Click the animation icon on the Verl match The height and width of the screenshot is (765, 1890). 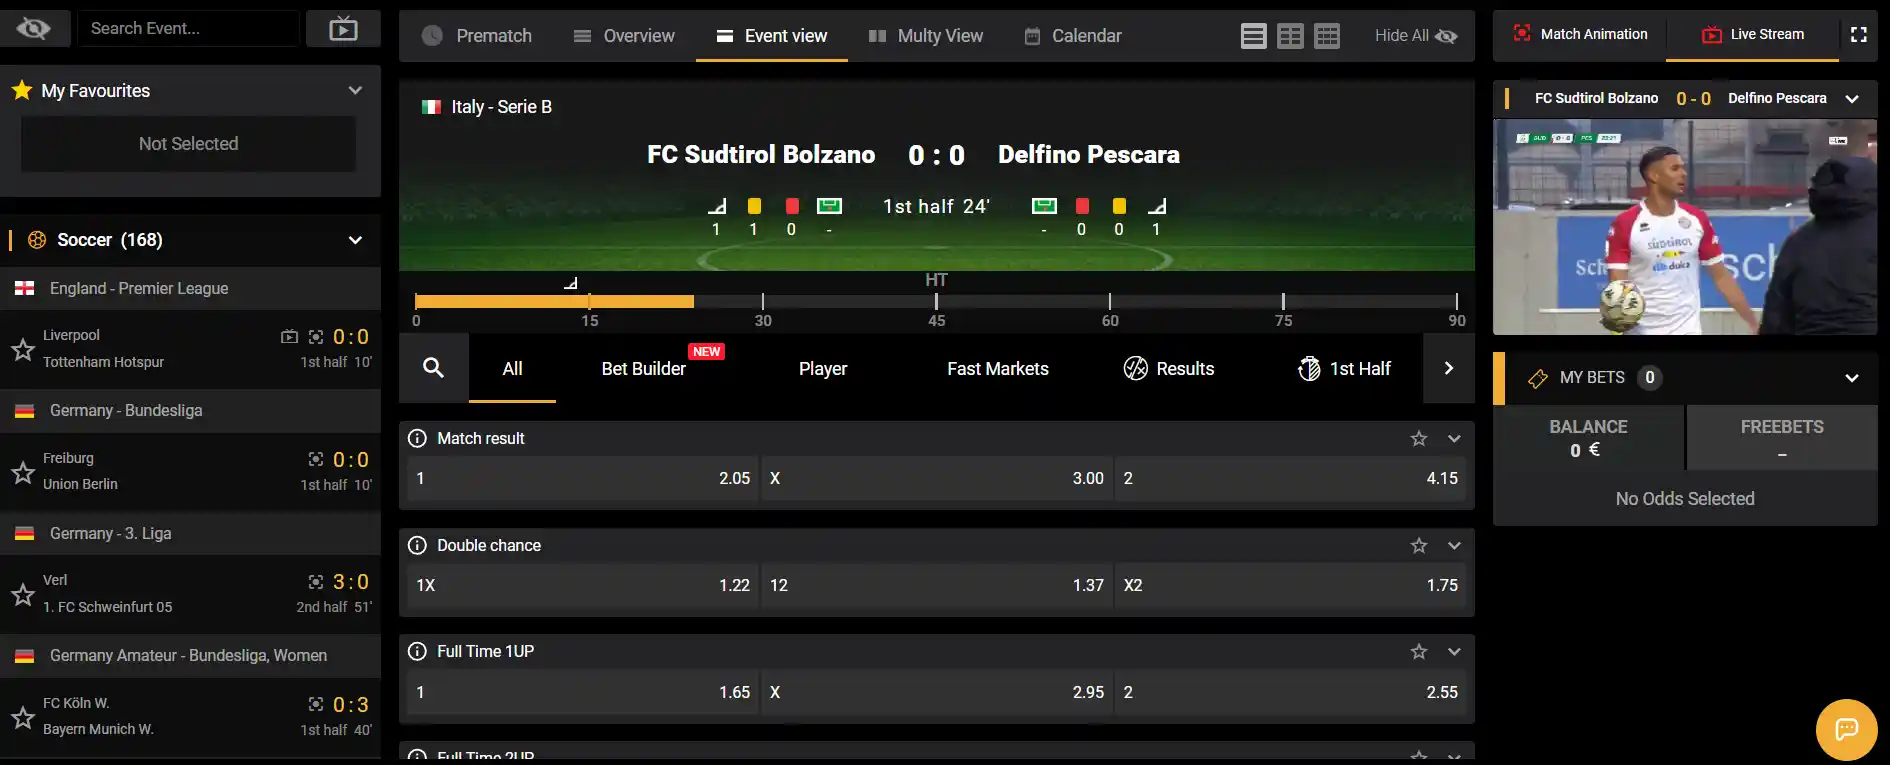(x=316, y=582)
